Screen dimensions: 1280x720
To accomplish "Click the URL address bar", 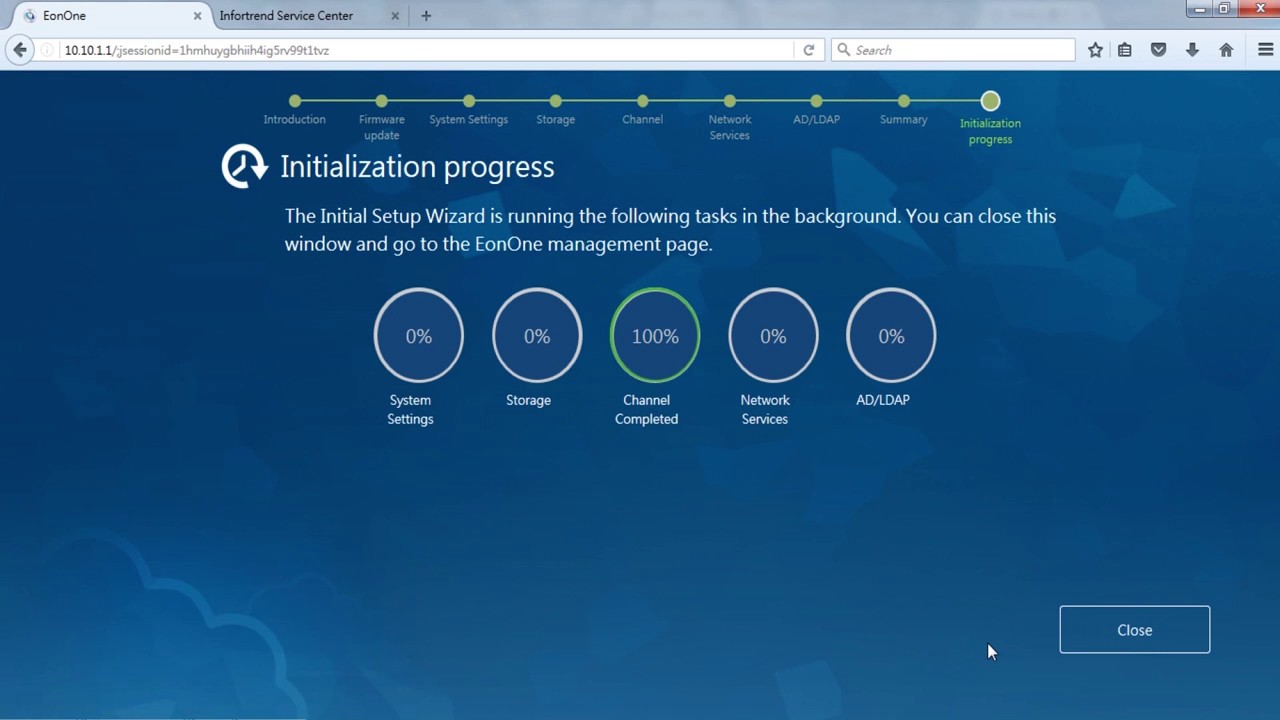I will coord(430,50).
